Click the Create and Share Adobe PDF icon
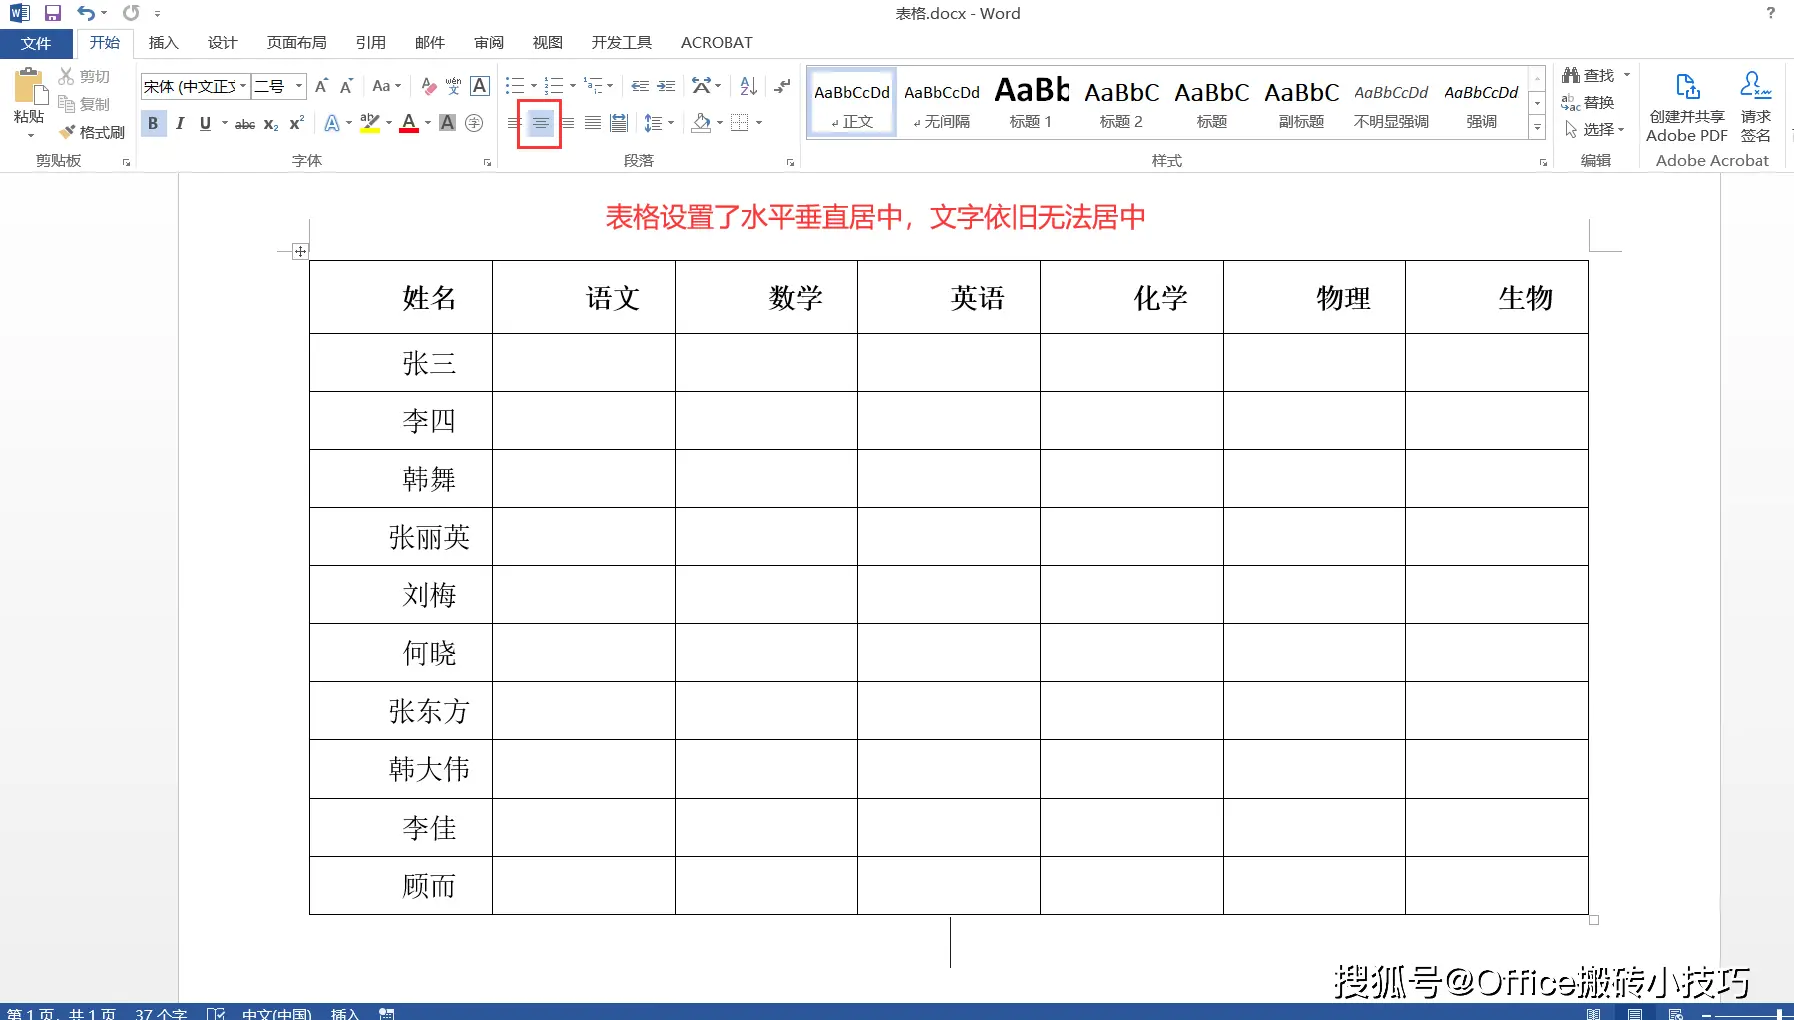Screen dimensions: 1794x1020 pos(1686,100)
